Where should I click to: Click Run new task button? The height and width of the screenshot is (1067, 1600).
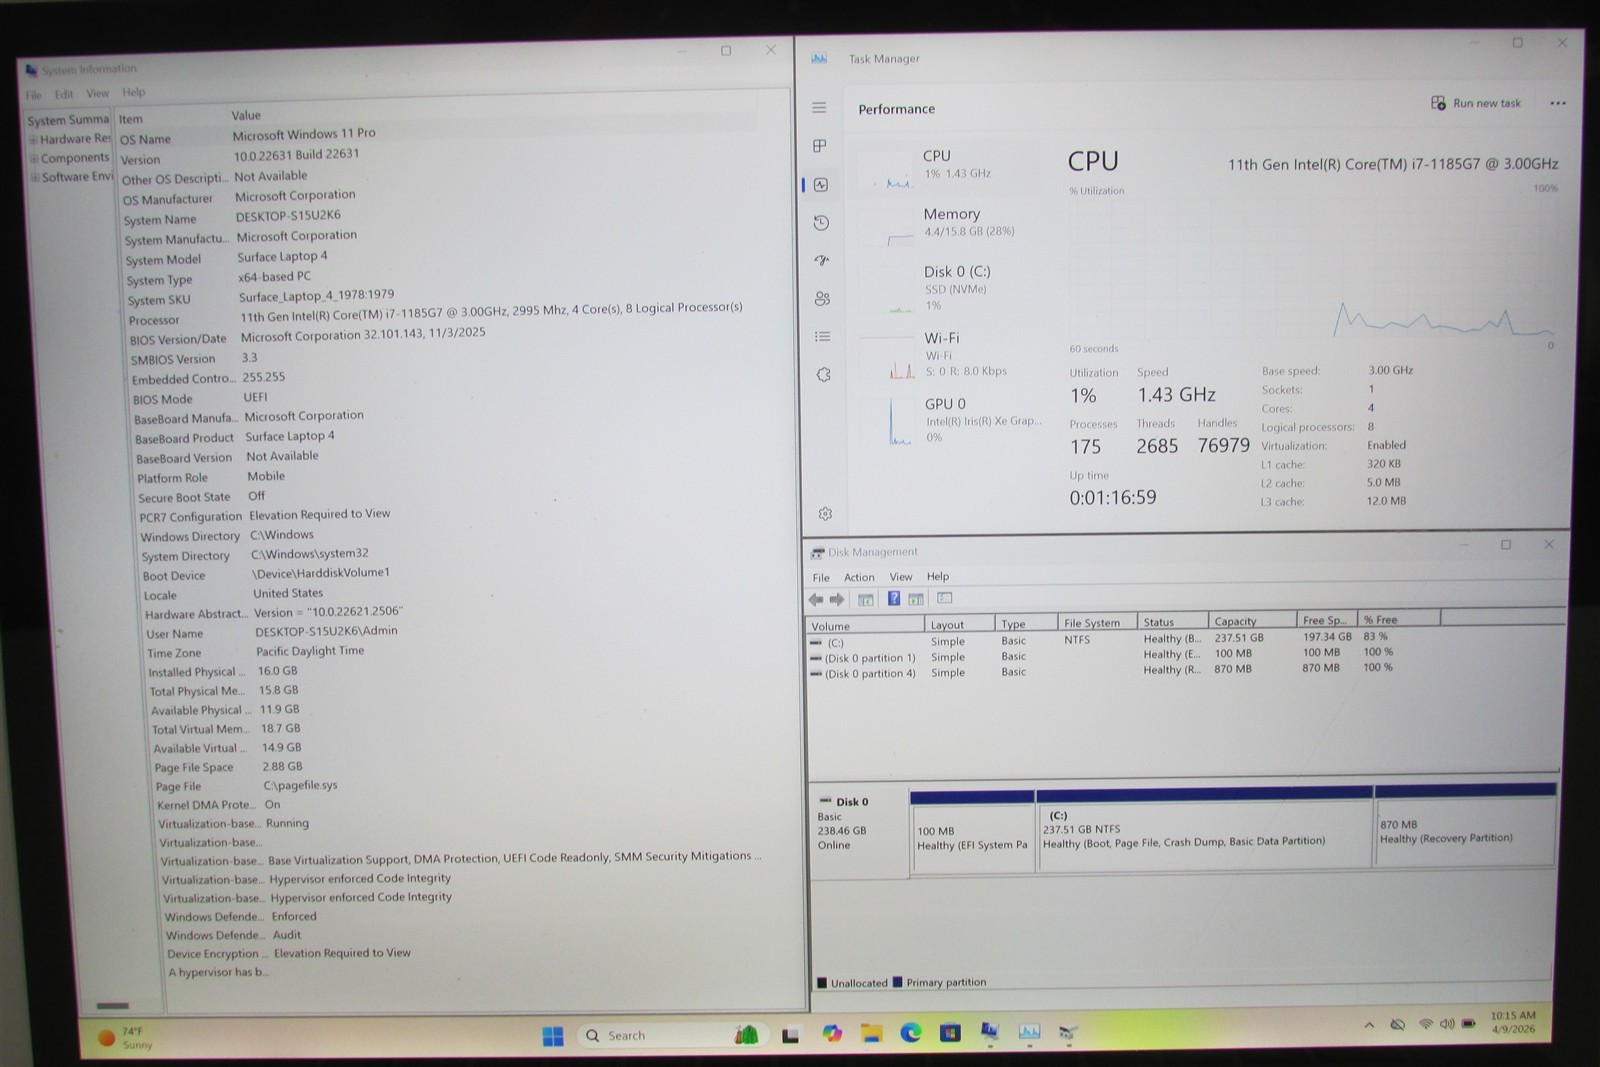pos(1476,103)
